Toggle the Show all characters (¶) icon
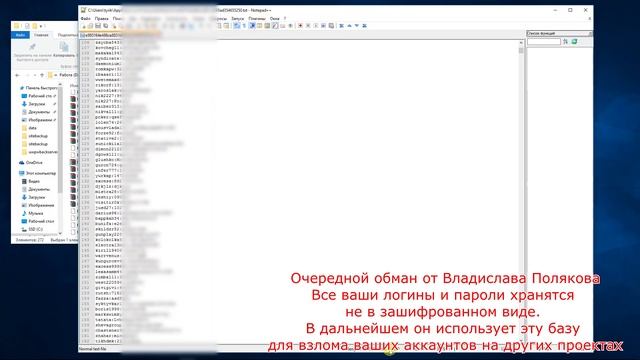The height and width of the screenshot is (360, 640). point(244,26)
